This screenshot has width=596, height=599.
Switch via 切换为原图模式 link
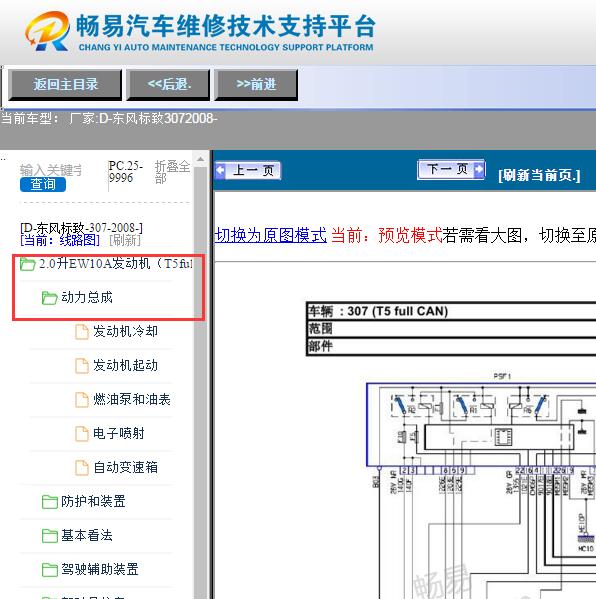click(270, 235)
